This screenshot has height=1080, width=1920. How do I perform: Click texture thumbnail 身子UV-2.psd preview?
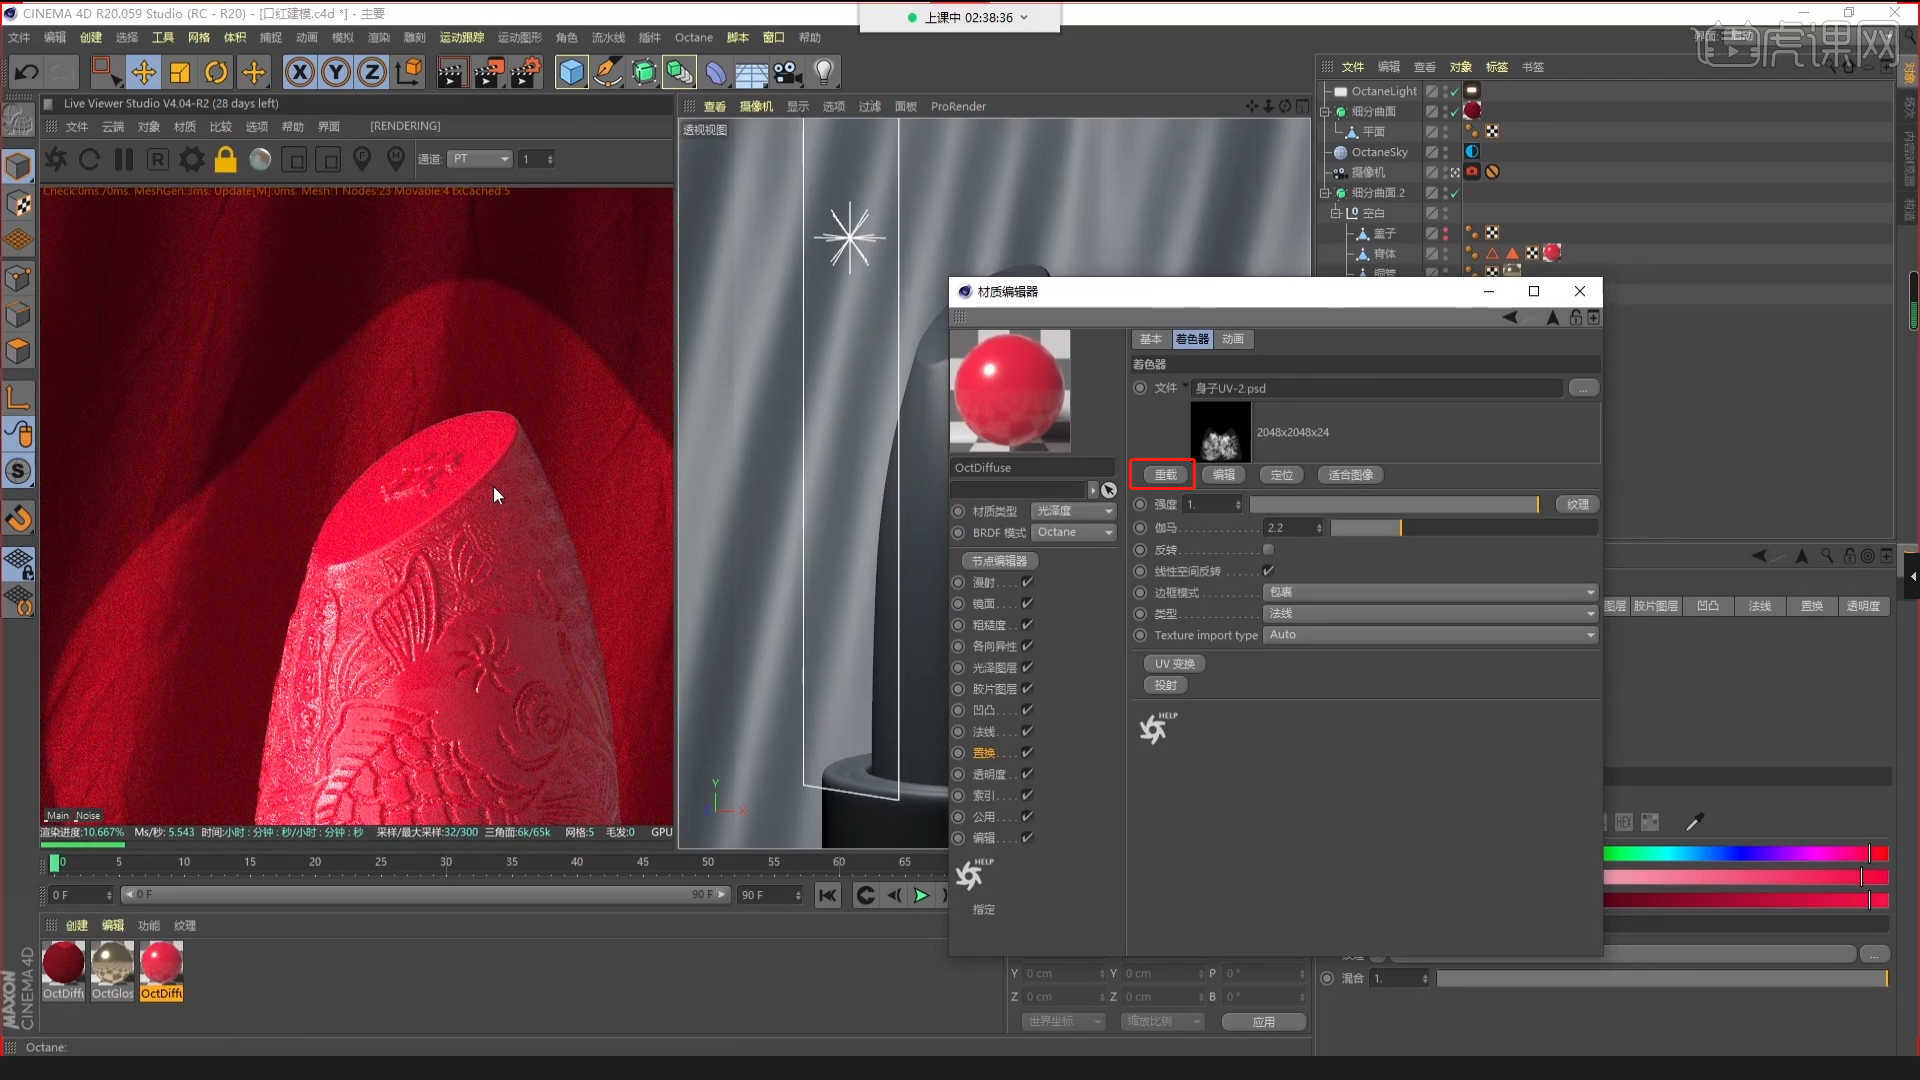click(1220, 432)
